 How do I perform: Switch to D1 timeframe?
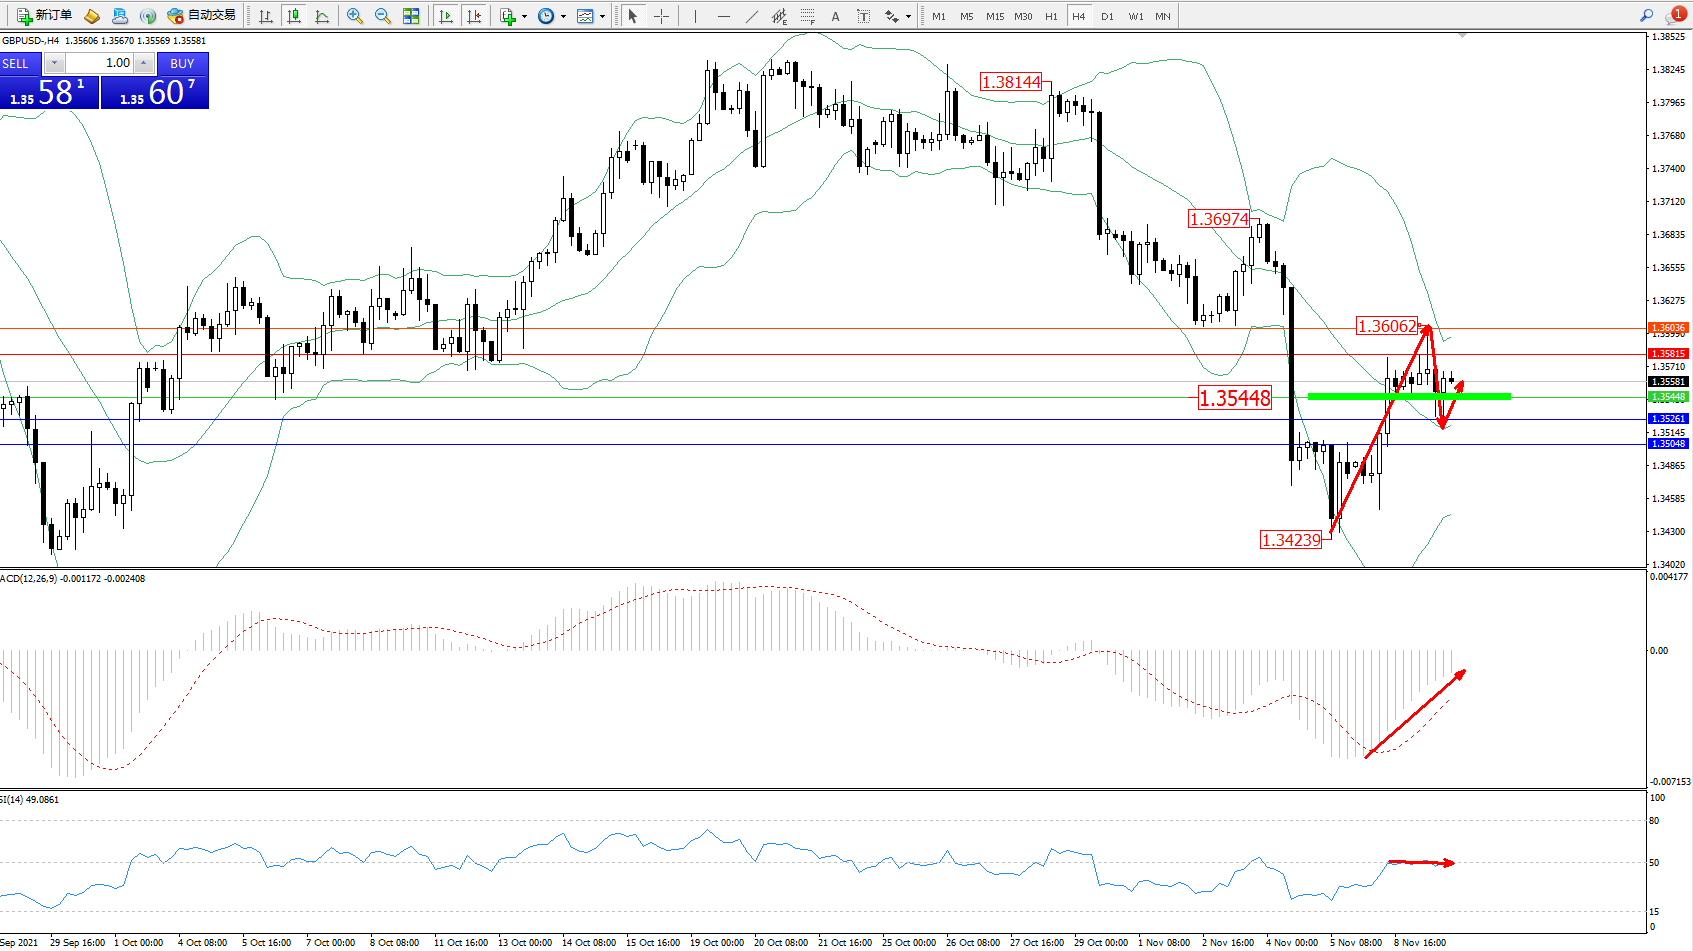[x=1107, y=16]
